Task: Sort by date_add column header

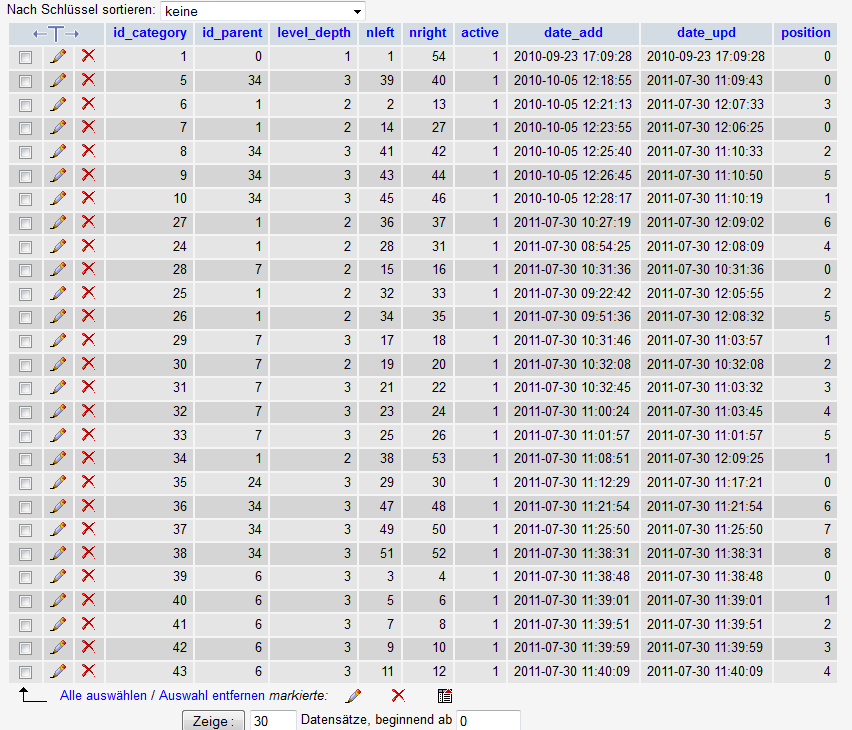Action: [573, 33]
